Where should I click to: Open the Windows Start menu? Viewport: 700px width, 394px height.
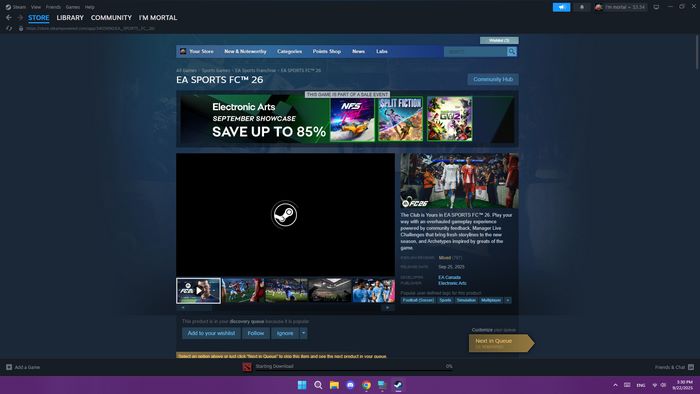tap(302, 385)
